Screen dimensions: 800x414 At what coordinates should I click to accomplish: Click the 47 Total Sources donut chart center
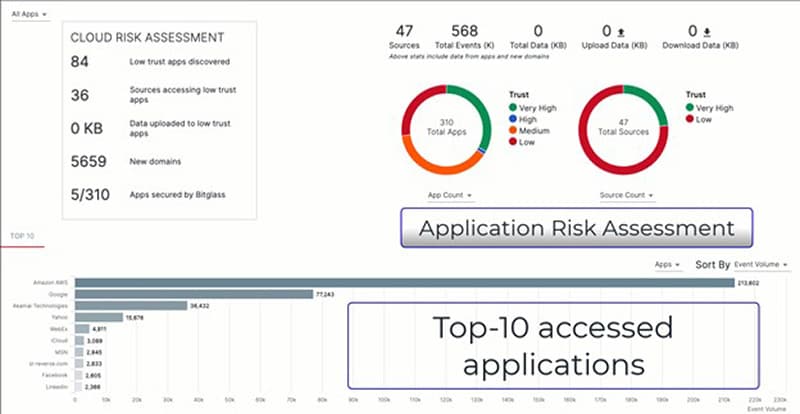(x=623, y=127)
